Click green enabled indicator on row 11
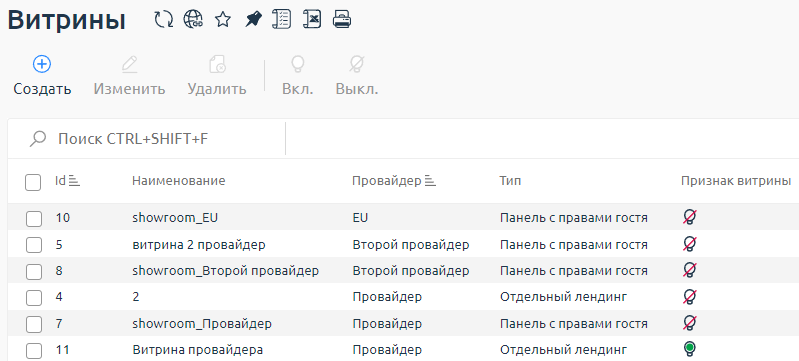The height and width of the screenshot is (361, 799). [x=689, y=349]
